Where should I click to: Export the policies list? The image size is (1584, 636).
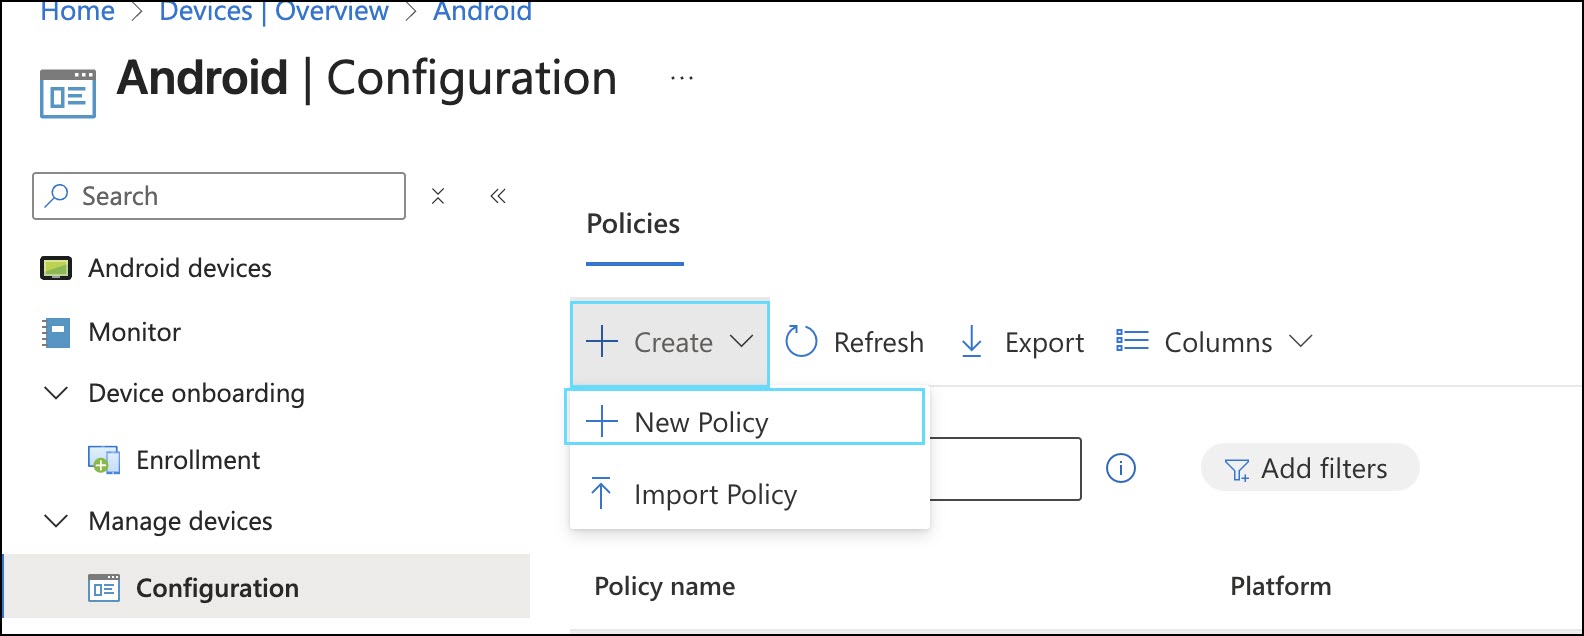pos(1022,343)
